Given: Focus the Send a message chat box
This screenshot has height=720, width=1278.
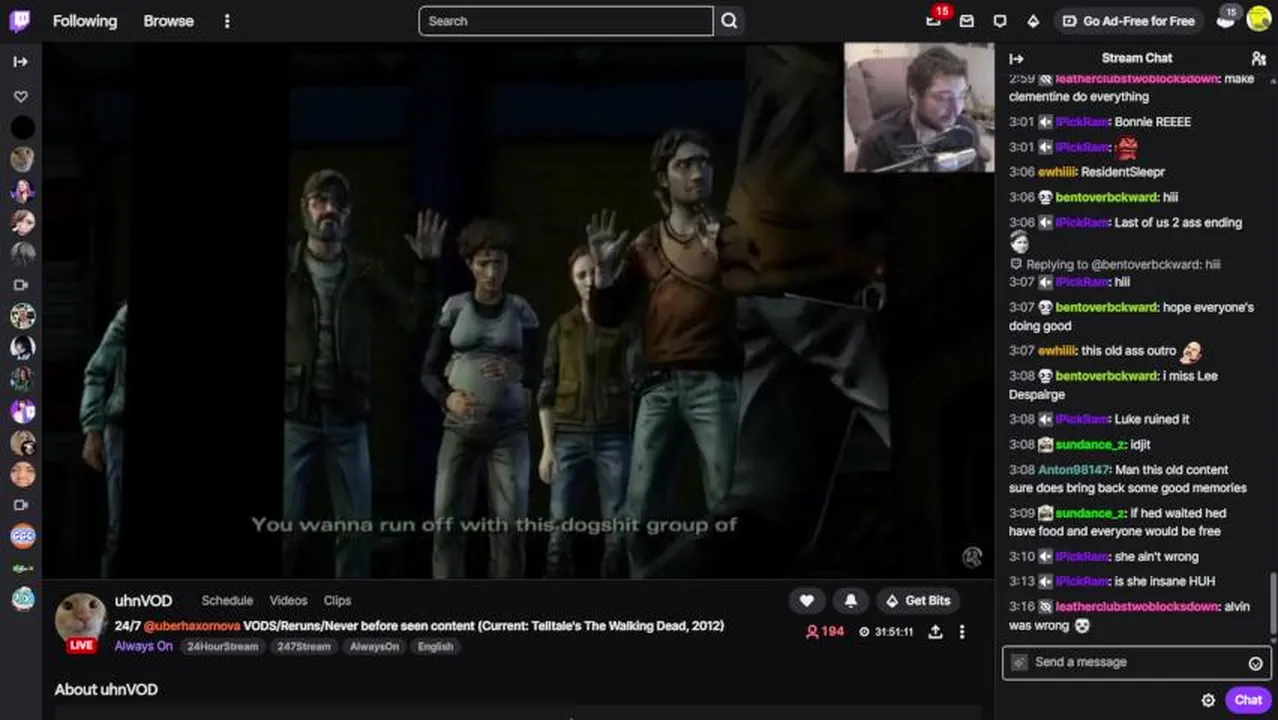Looking at the screenshot, I should 1137,662.
